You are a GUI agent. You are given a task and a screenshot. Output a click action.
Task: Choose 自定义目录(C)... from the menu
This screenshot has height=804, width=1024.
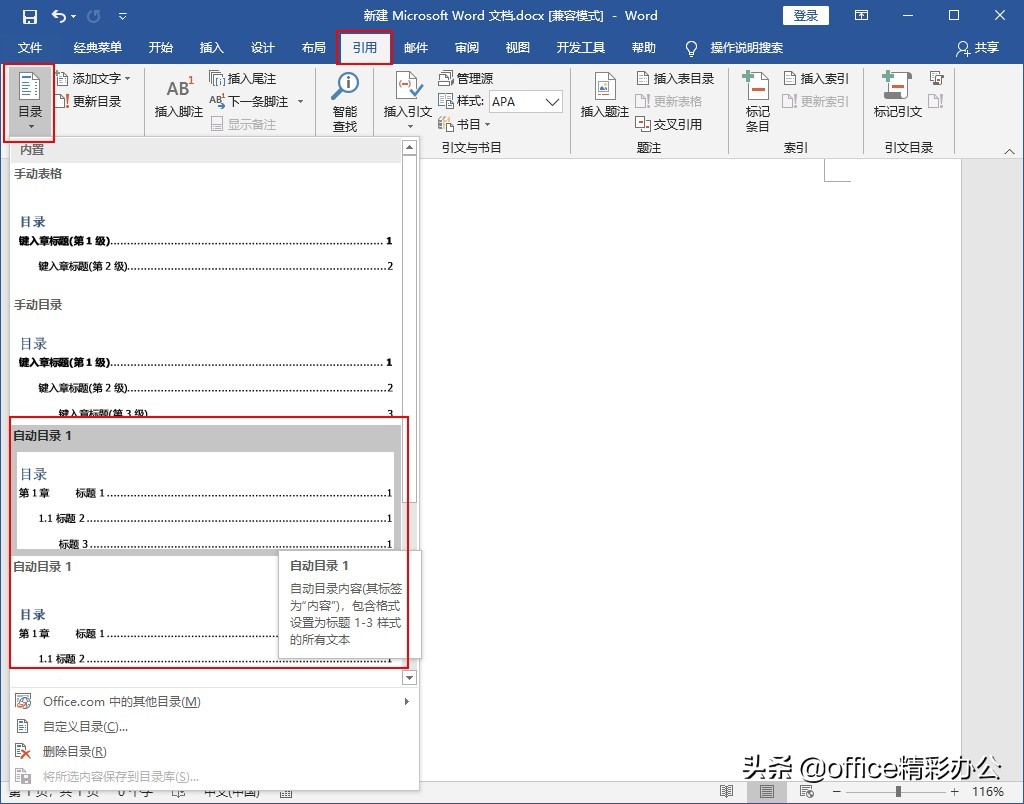tap(214, 726)
